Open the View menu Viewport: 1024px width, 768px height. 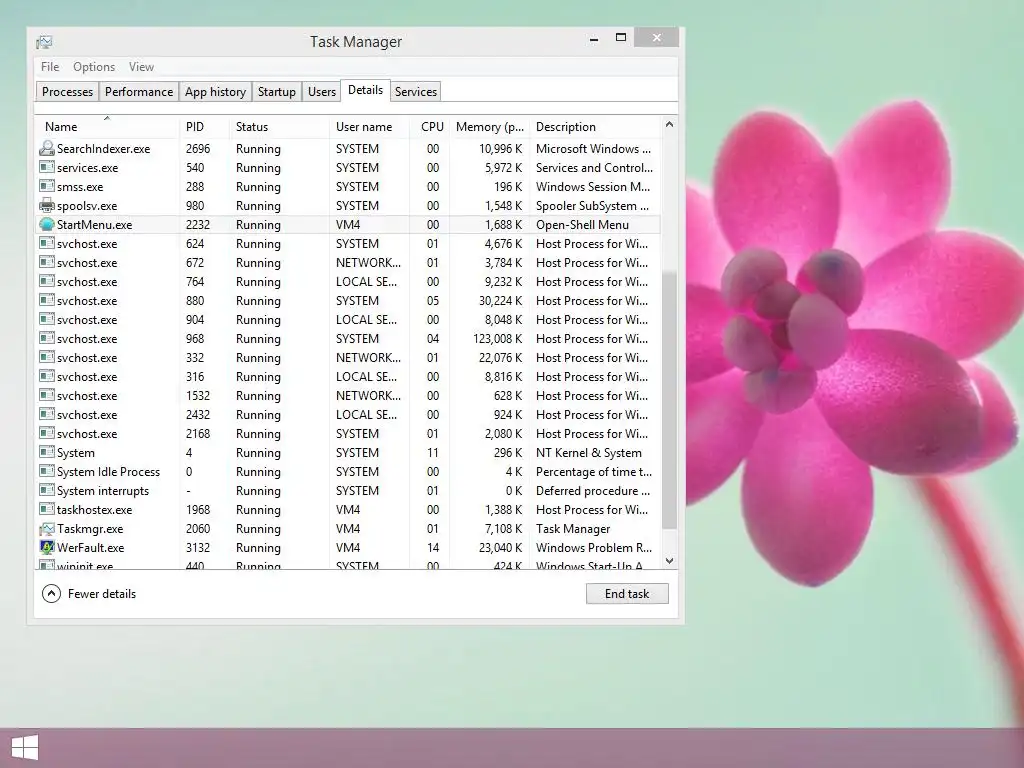(141, 67)
